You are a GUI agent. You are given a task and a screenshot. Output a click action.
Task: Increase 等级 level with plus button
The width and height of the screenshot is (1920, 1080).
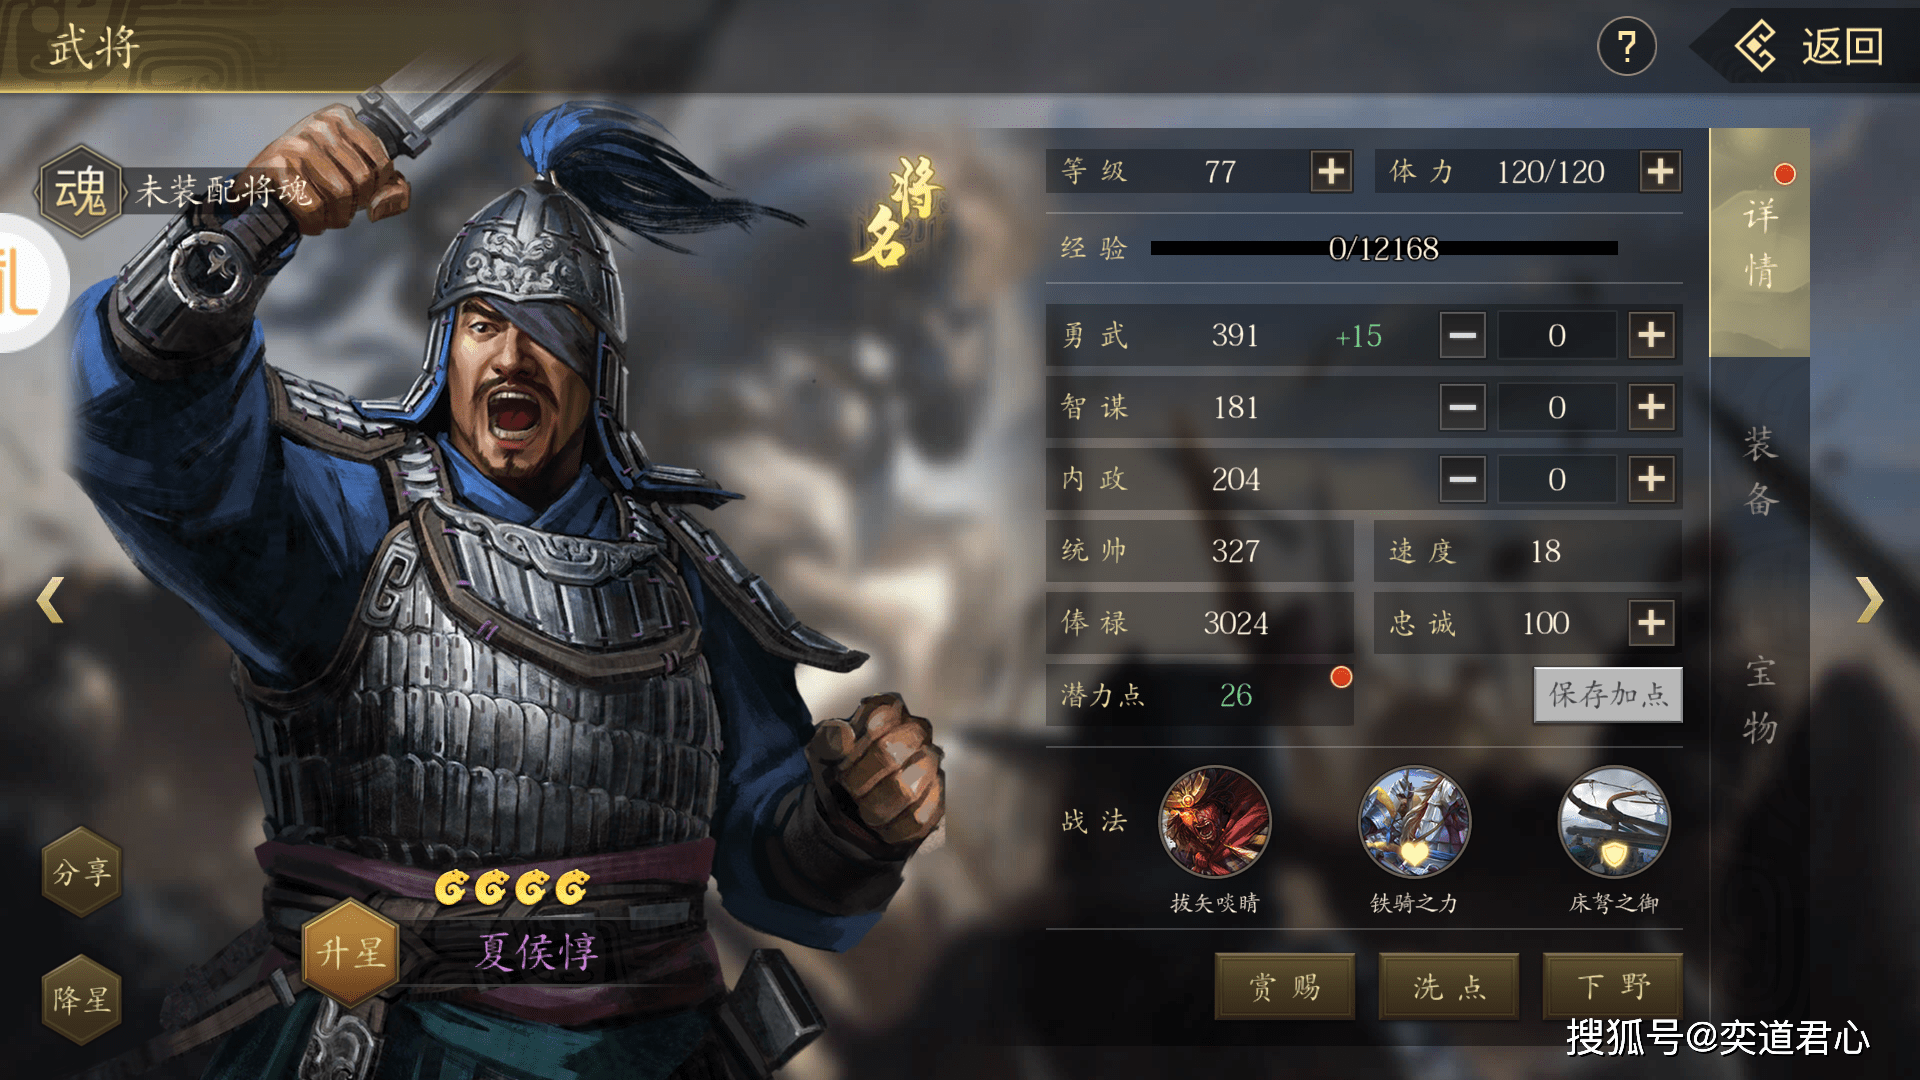tap(1331, 172)
